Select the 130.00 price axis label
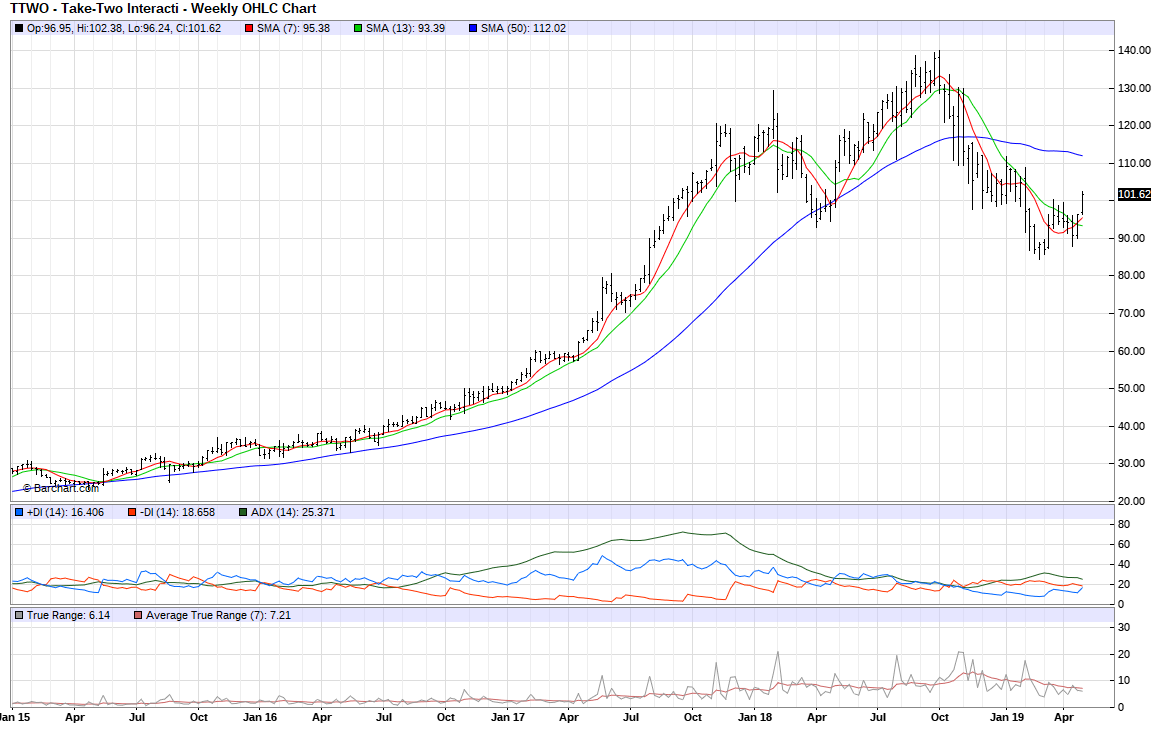Viewport: 1156px width, 748px height. pos(1134,88)
